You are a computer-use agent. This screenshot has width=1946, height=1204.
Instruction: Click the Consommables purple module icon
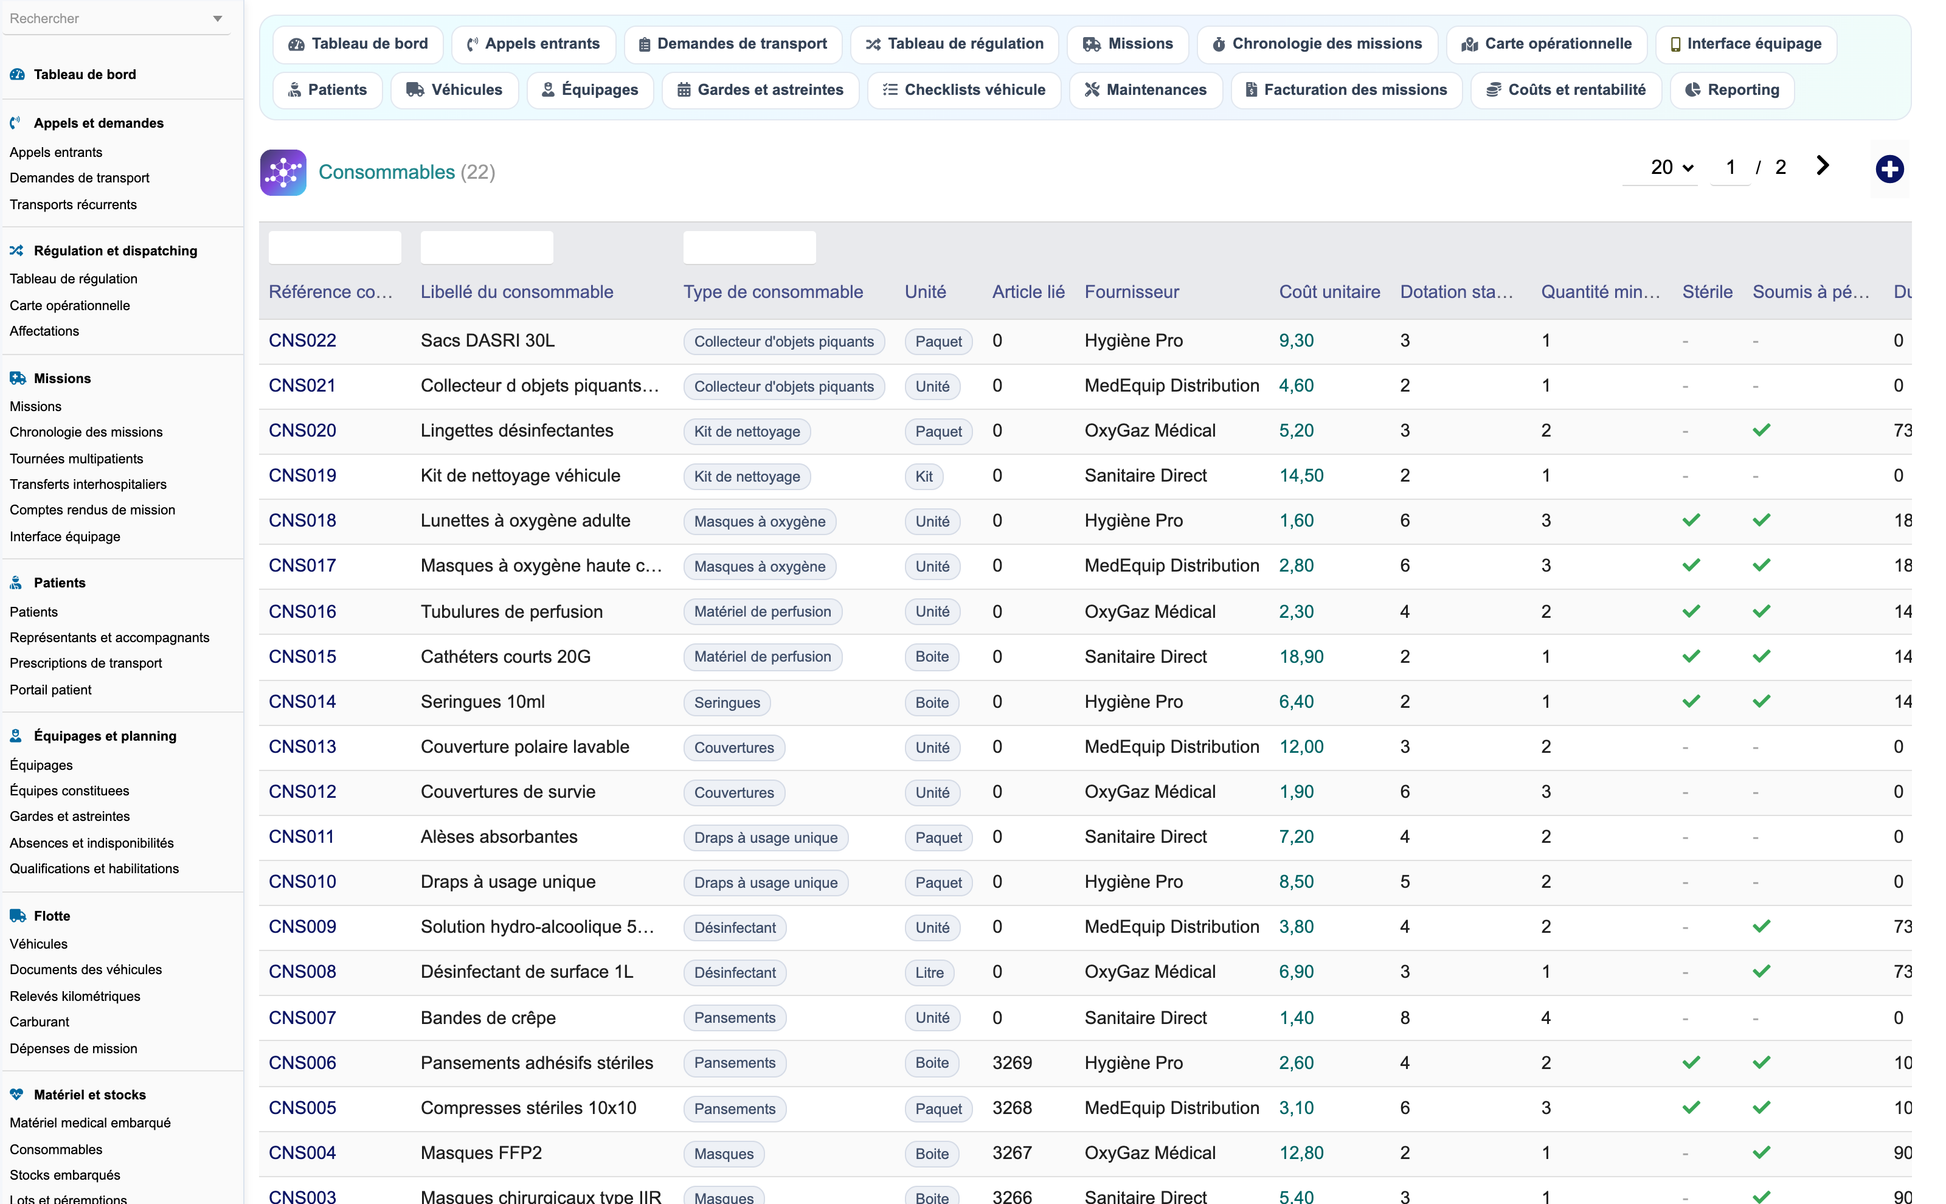pos(283,172)
